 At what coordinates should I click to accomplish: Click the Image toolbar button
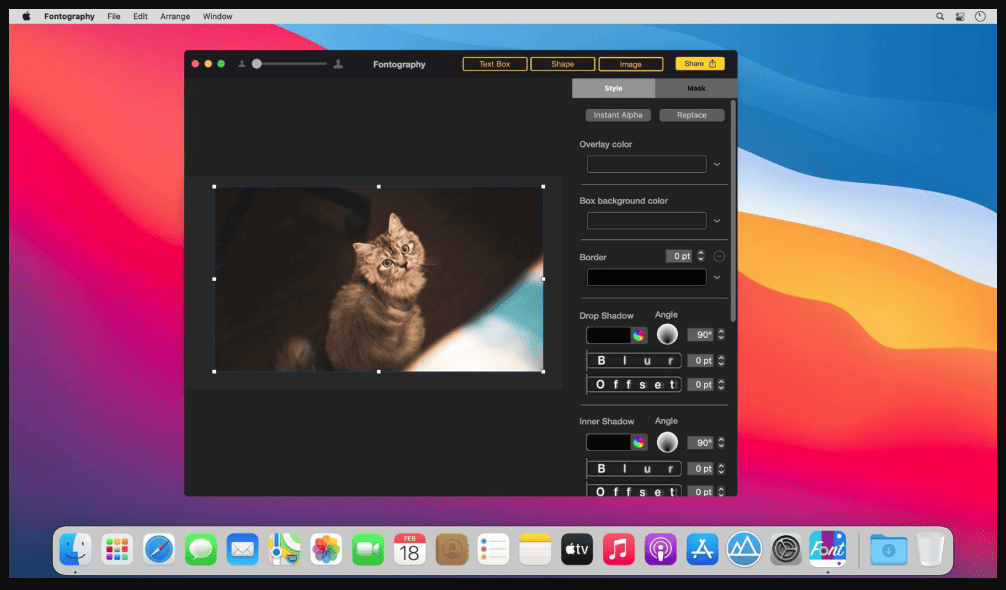pyautogui.click(x=631, y=64)
